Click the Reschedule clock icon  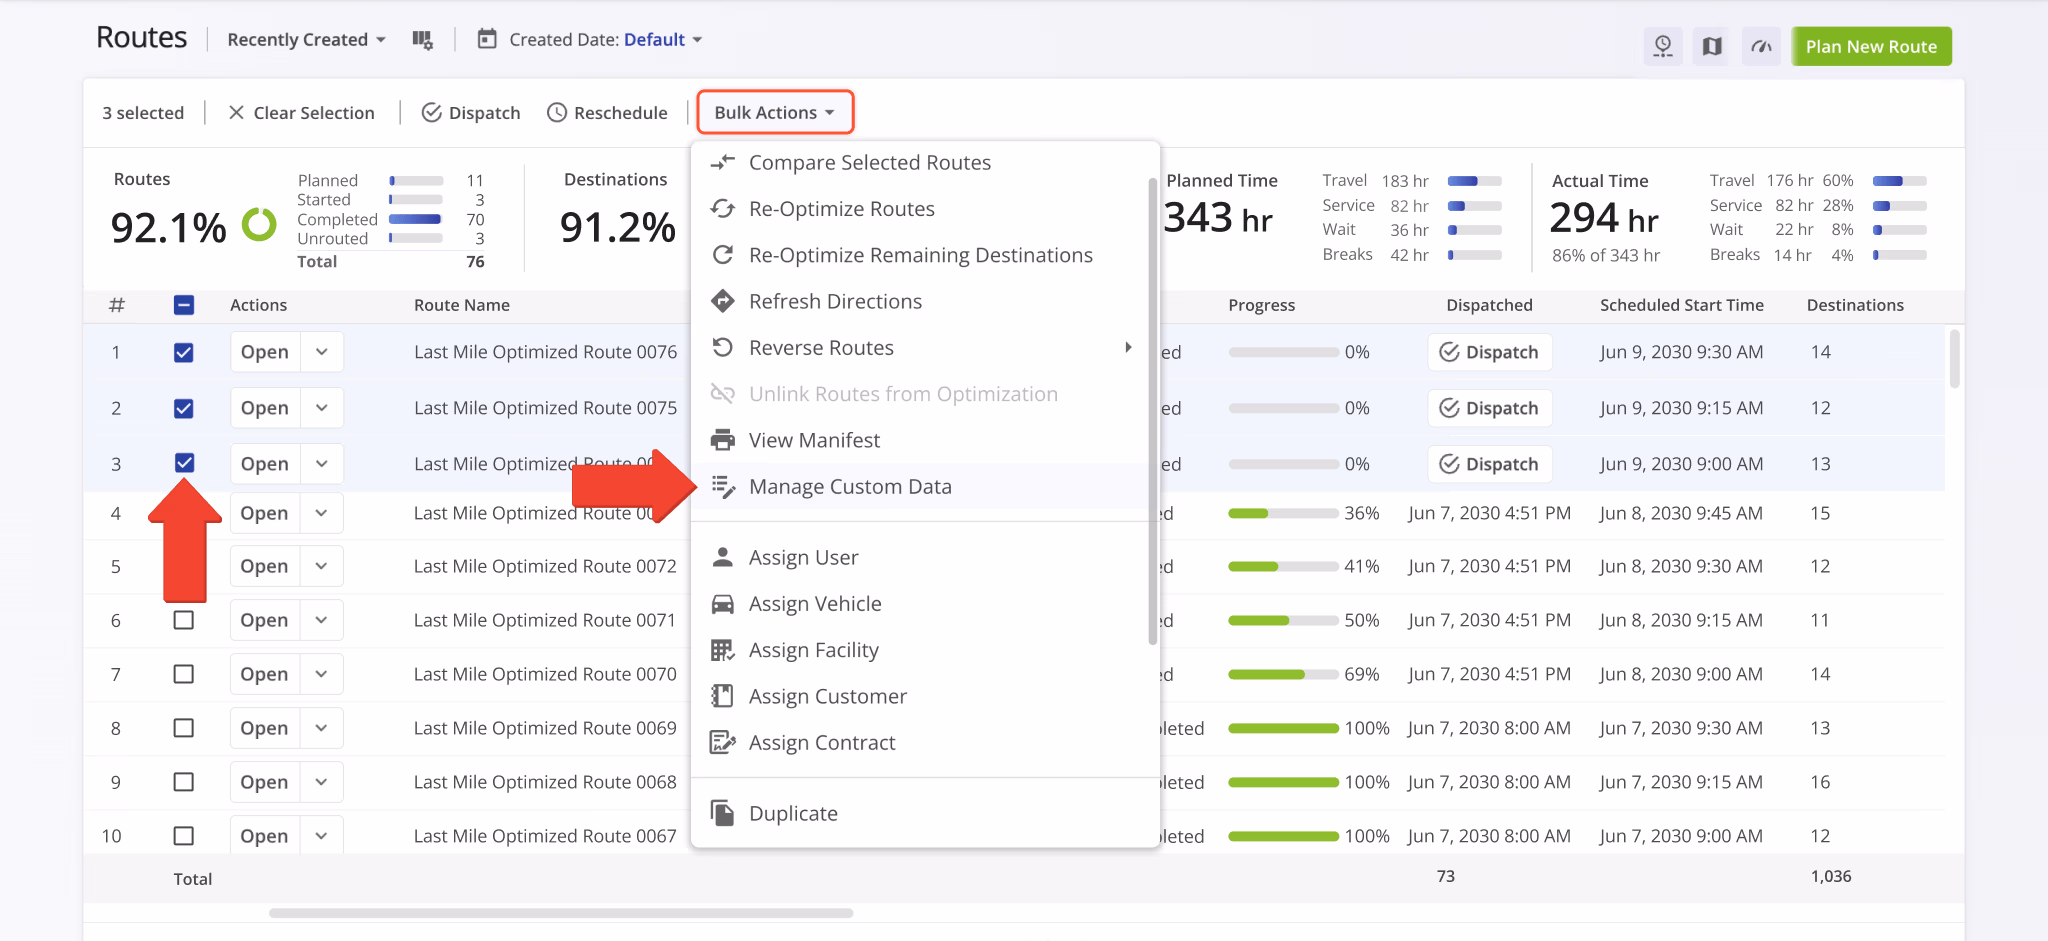tap(556, 112)
